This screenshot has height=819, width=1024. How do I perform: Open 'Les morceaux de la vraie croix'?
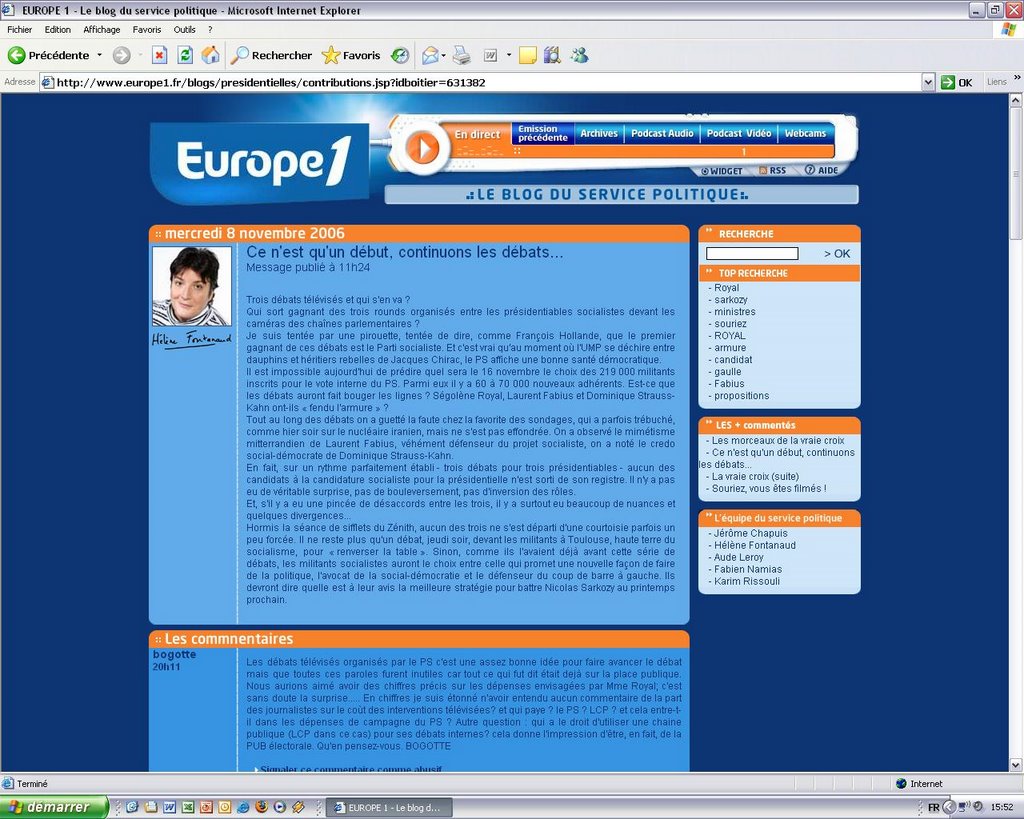(778, 441)
